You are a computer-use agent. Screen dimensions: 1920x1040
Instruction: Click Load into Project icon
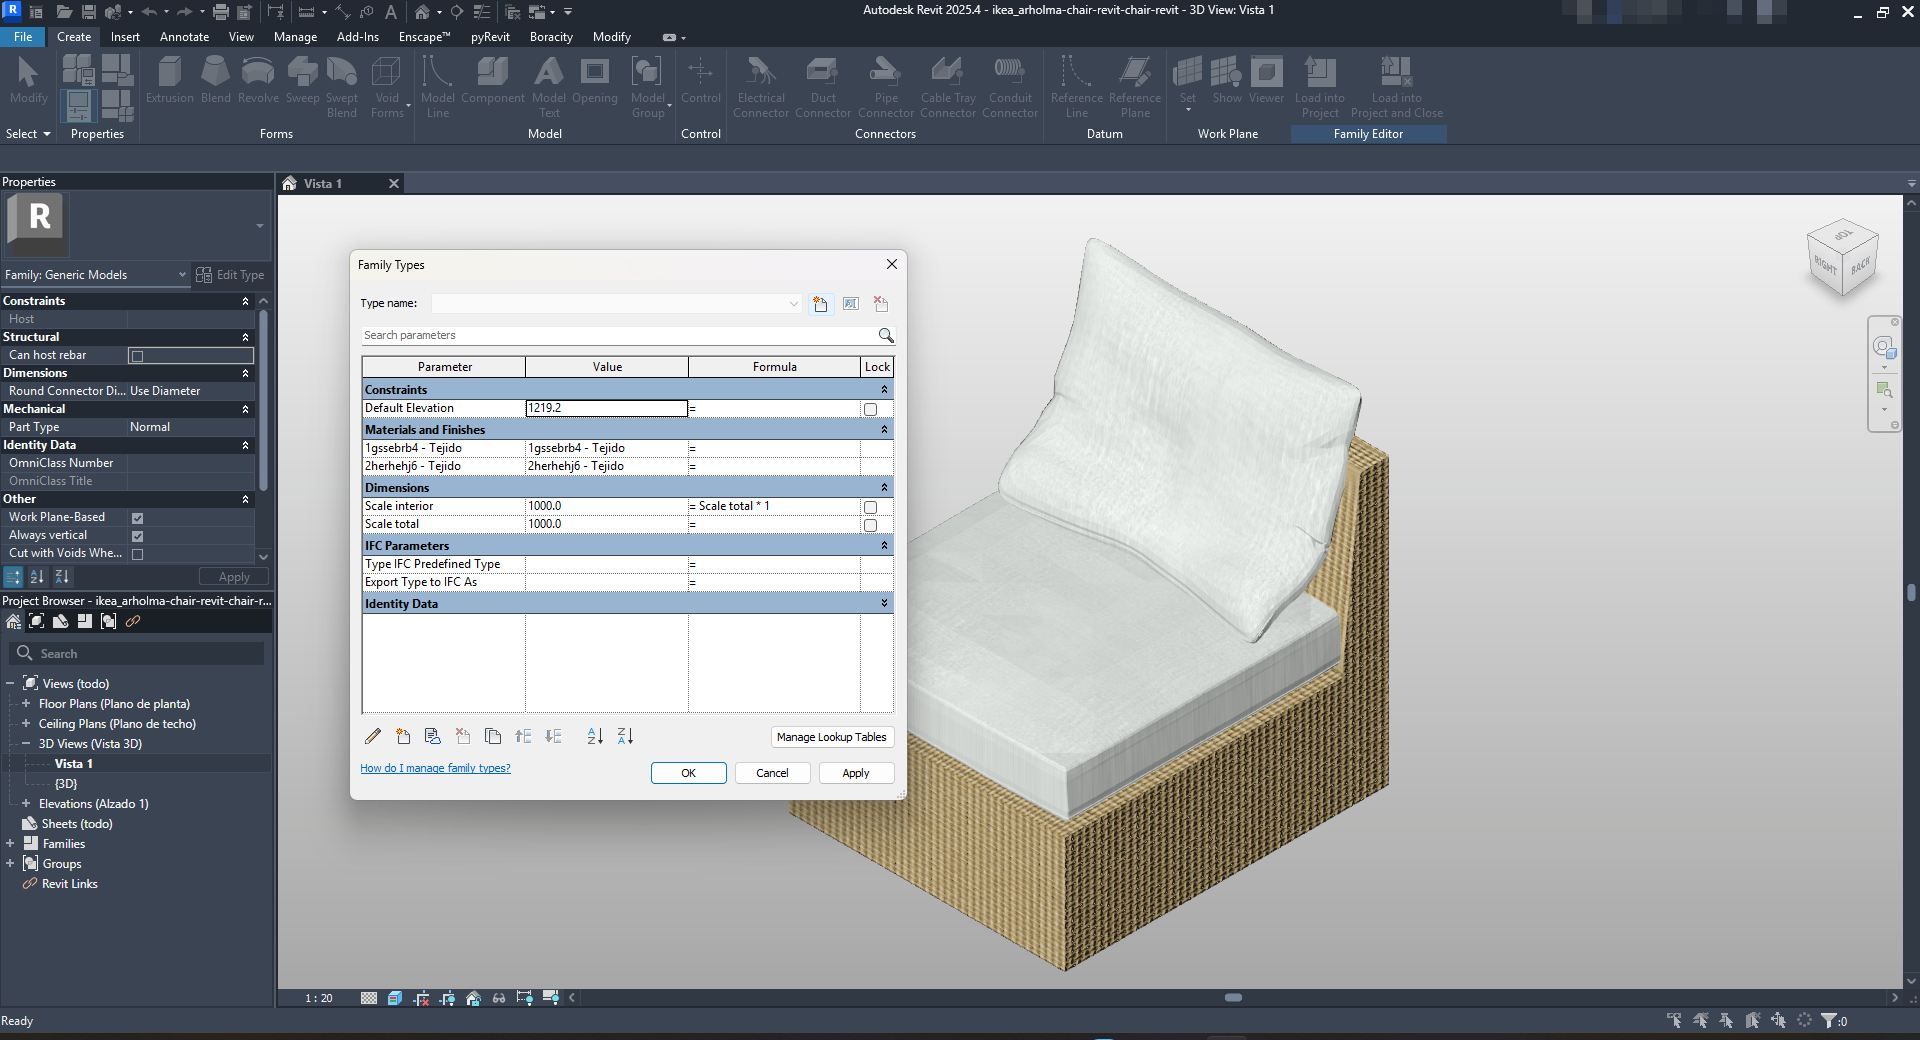click(1320, 87)
